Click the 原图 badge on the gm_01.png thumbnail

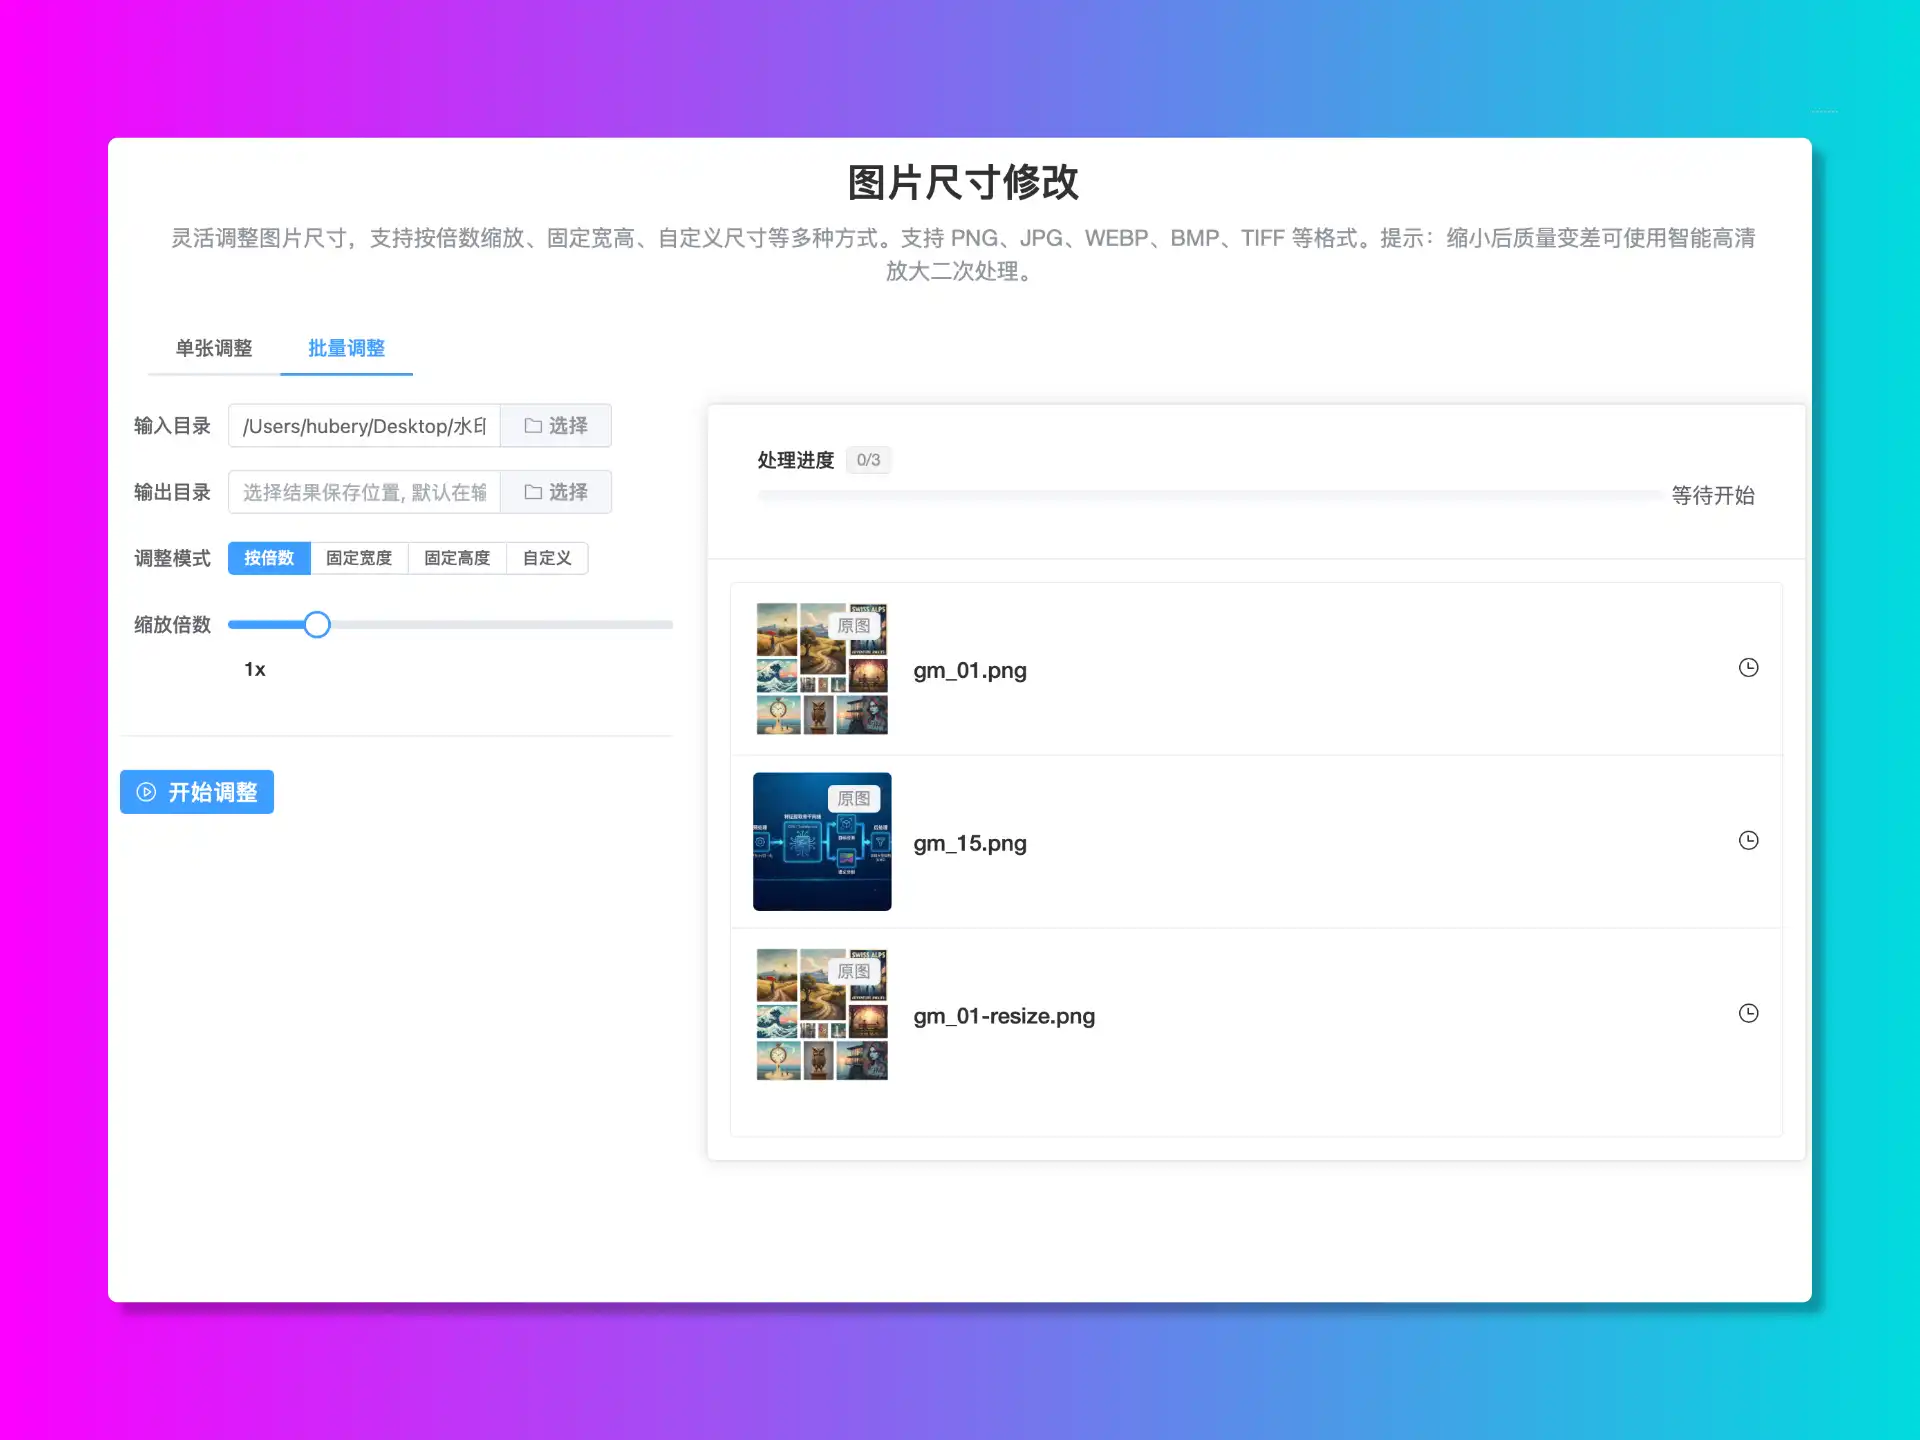click(x=855, y=625)
